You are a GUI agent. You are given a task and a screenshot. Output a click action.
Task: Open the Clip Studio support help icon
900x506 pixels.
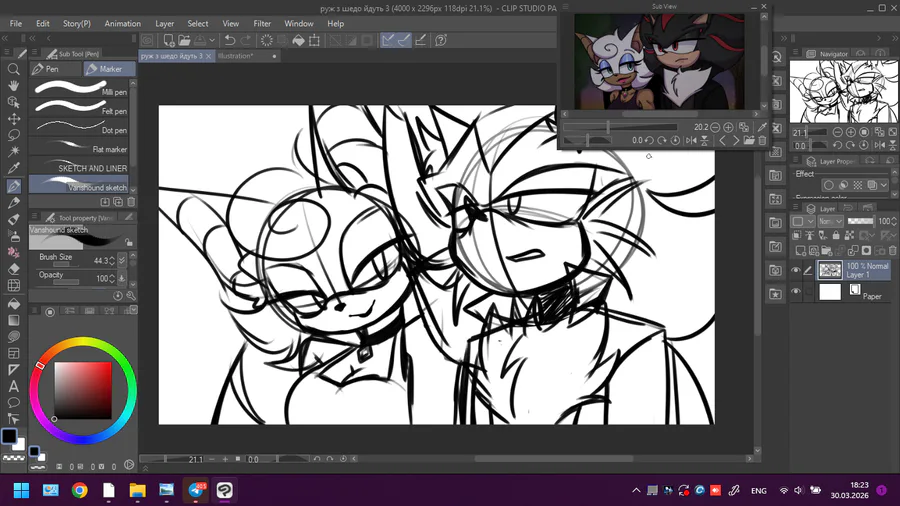[441, 40]
